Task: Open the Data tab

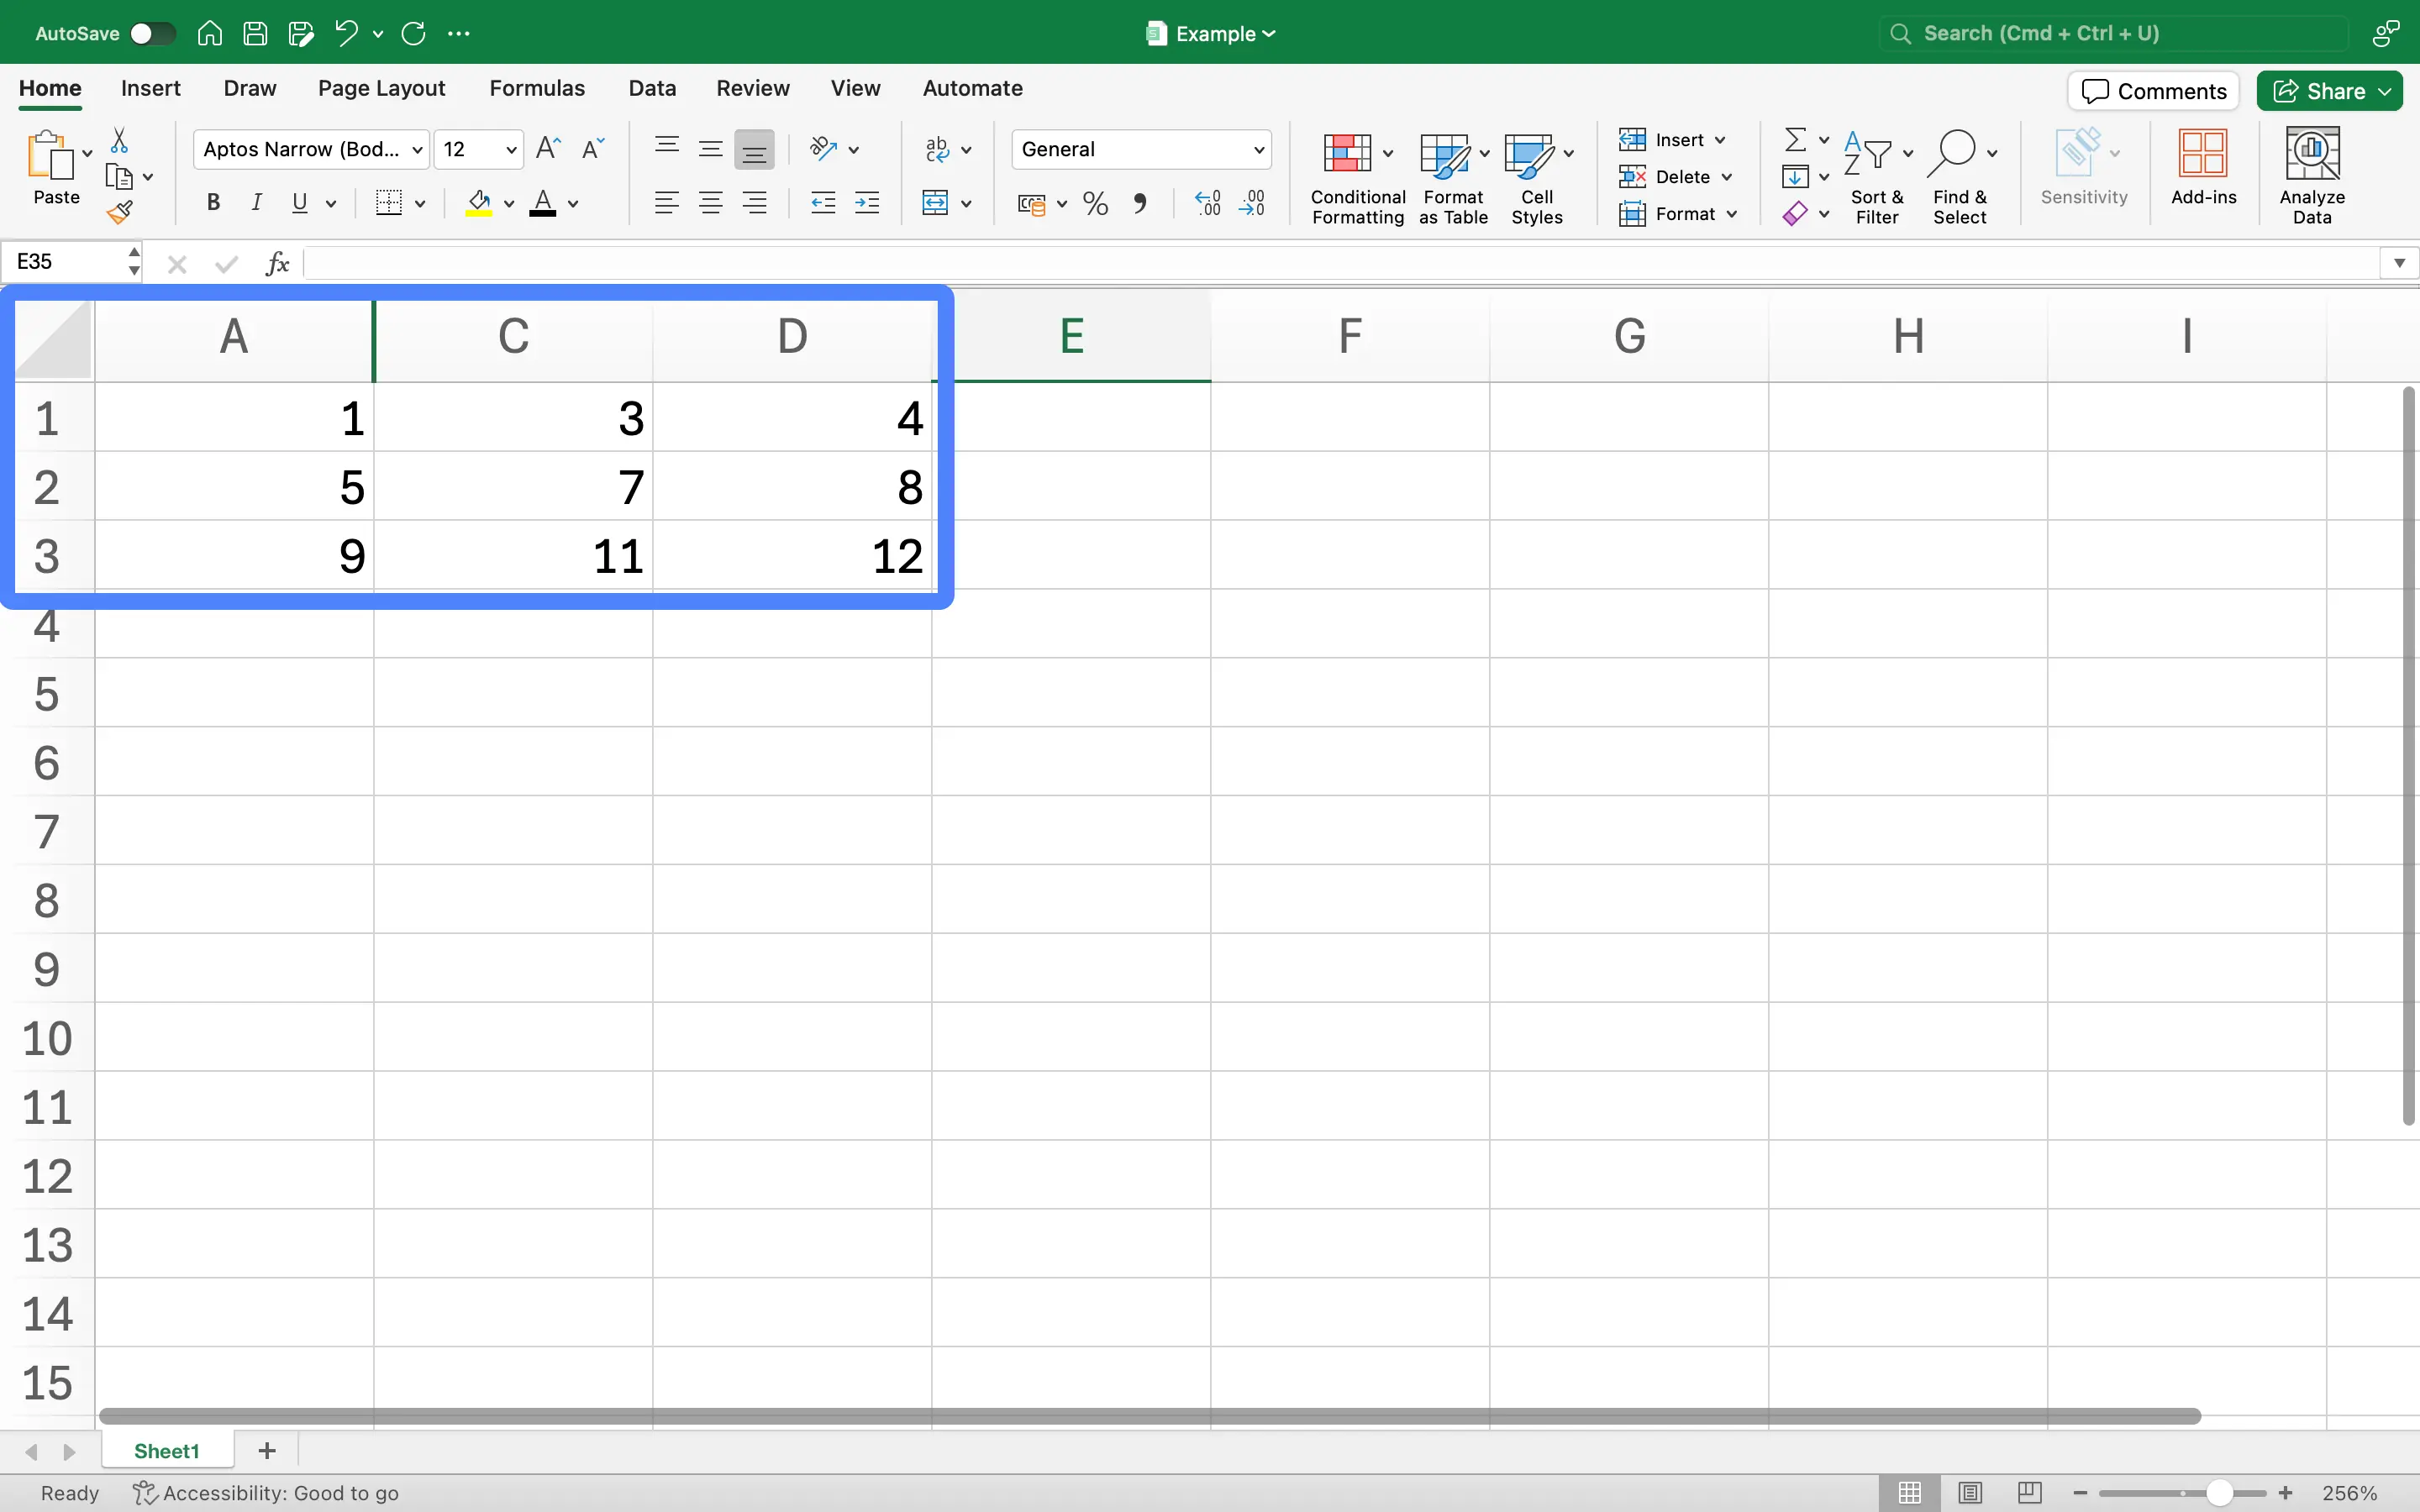Action: pyautogui.click(x=652, y=88)
